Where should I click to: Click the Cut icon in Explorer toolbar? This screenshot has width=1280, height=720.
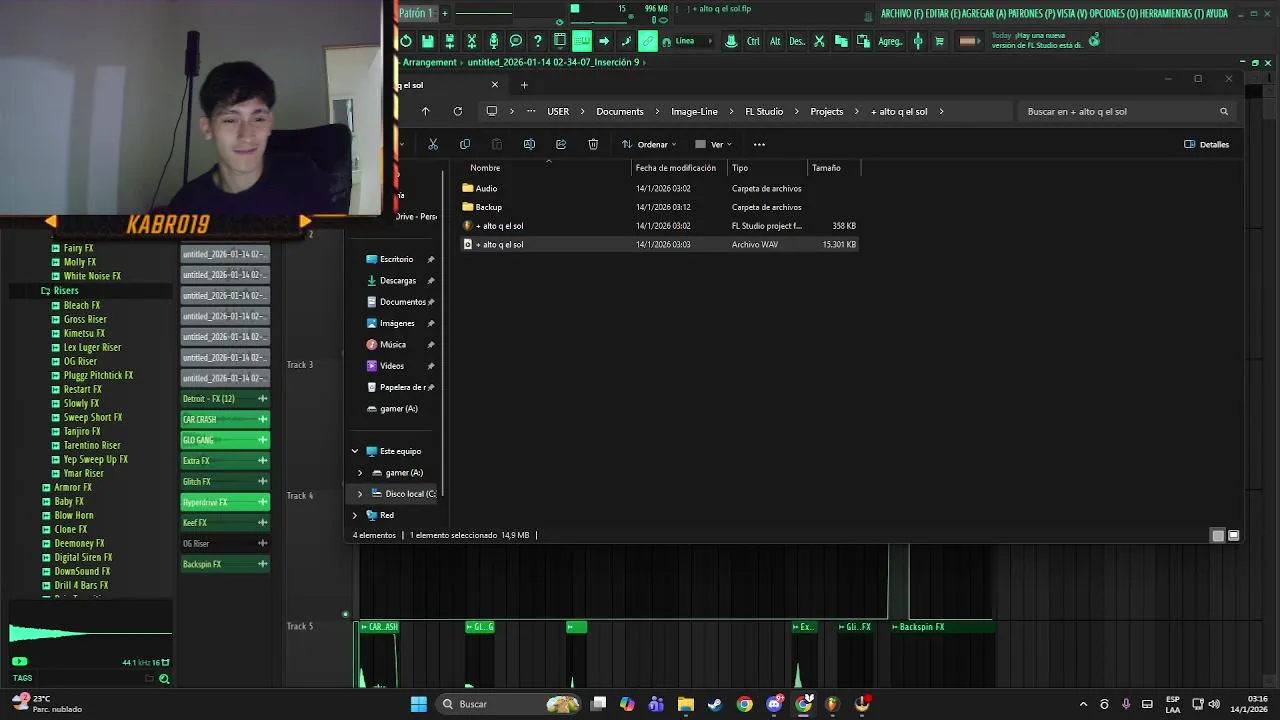pyautogui.click(x=433, y=144)
